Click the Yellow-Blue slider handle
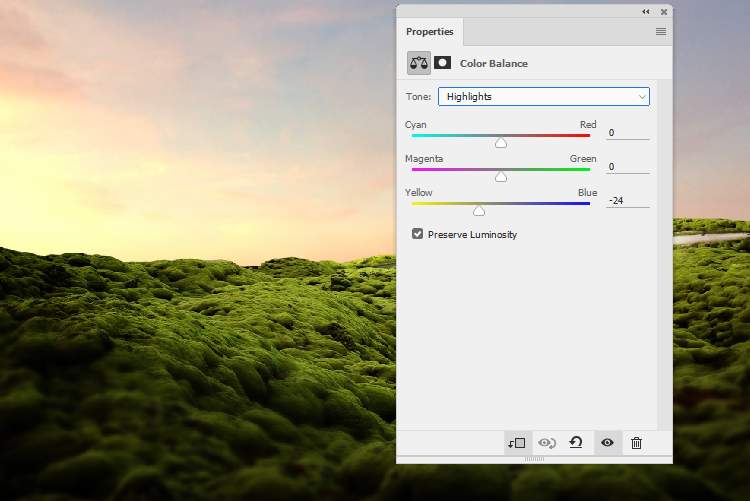 (479, 211)
